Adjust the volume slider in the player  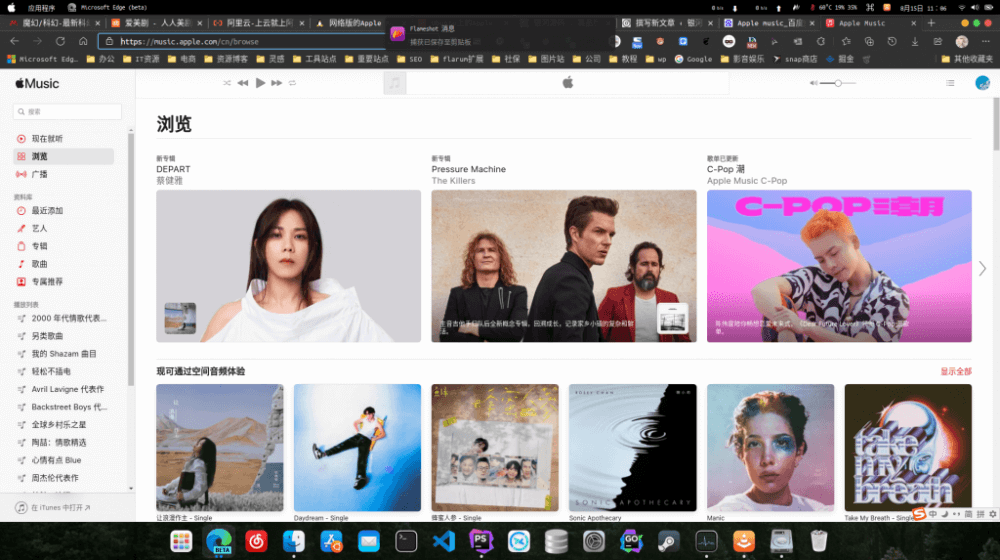point(838,83)
